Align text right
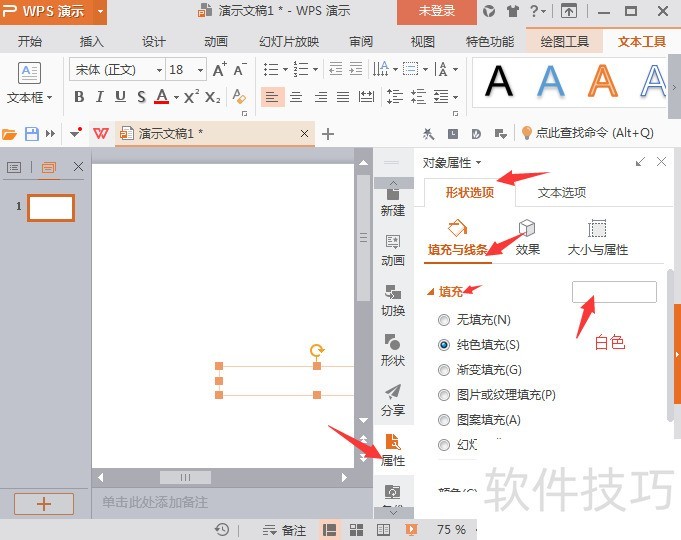Viewport: 681px width, 540px height. (321, 96)
